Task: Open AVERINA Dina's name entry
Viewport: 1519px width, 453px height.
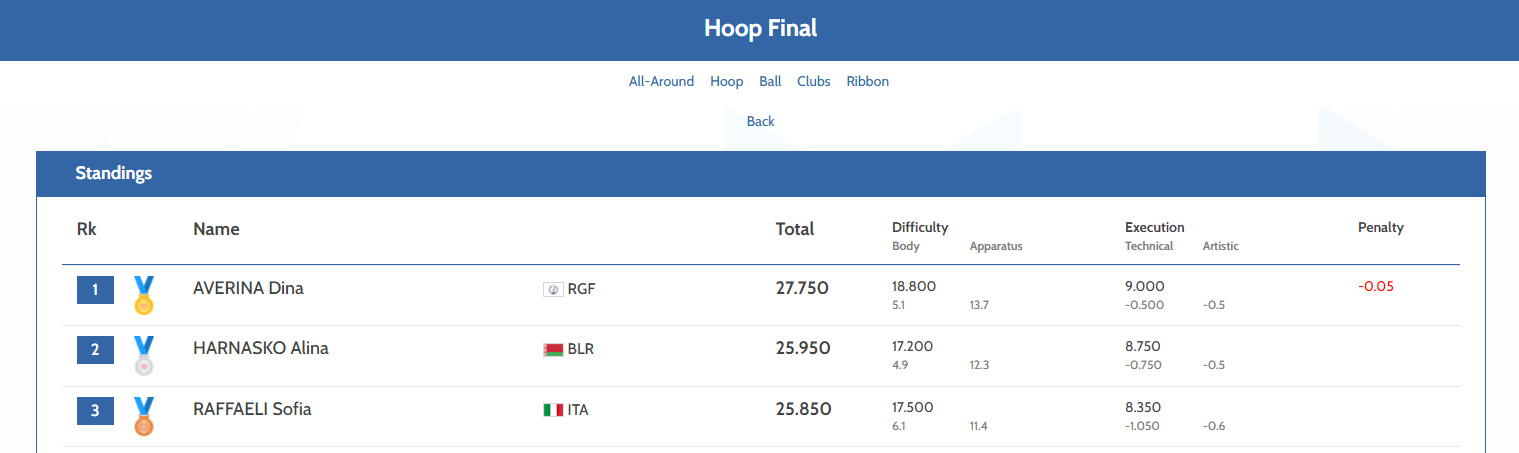Action: tap(248, 289)
